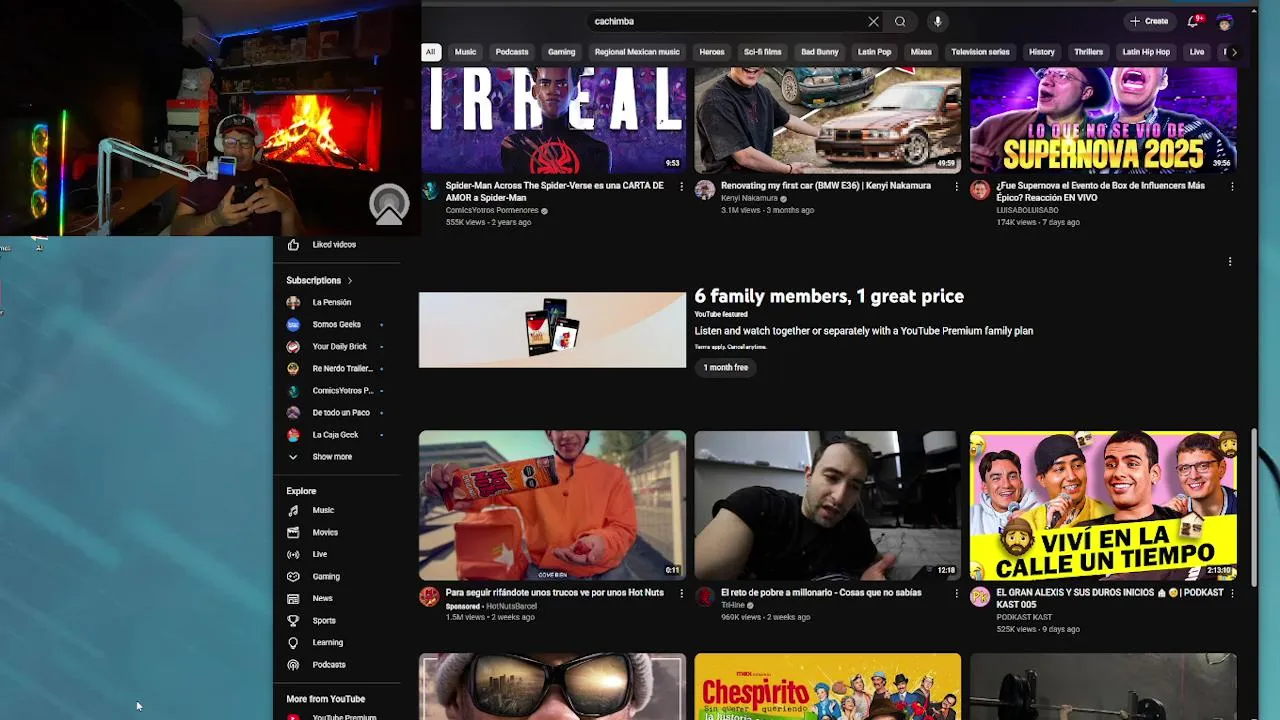
Task: Select the Gaming filter chip
Action: point(561,52)
